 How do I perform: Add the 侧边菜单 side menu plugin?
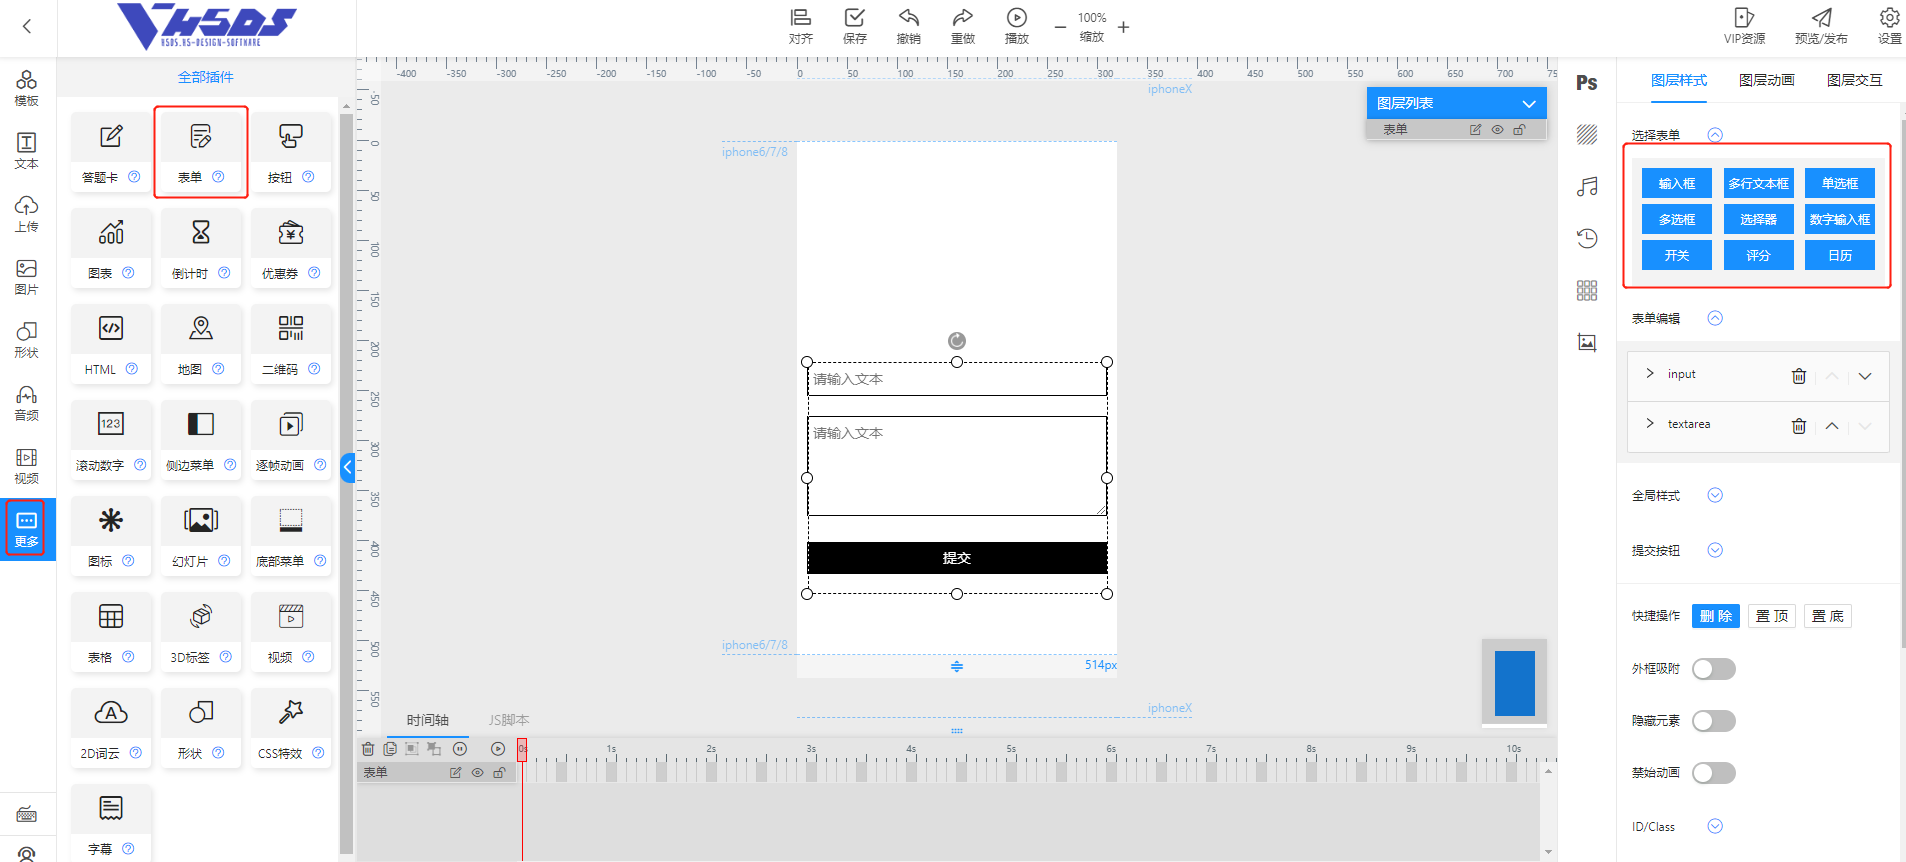pyautogui.click(x=201, y=441)
